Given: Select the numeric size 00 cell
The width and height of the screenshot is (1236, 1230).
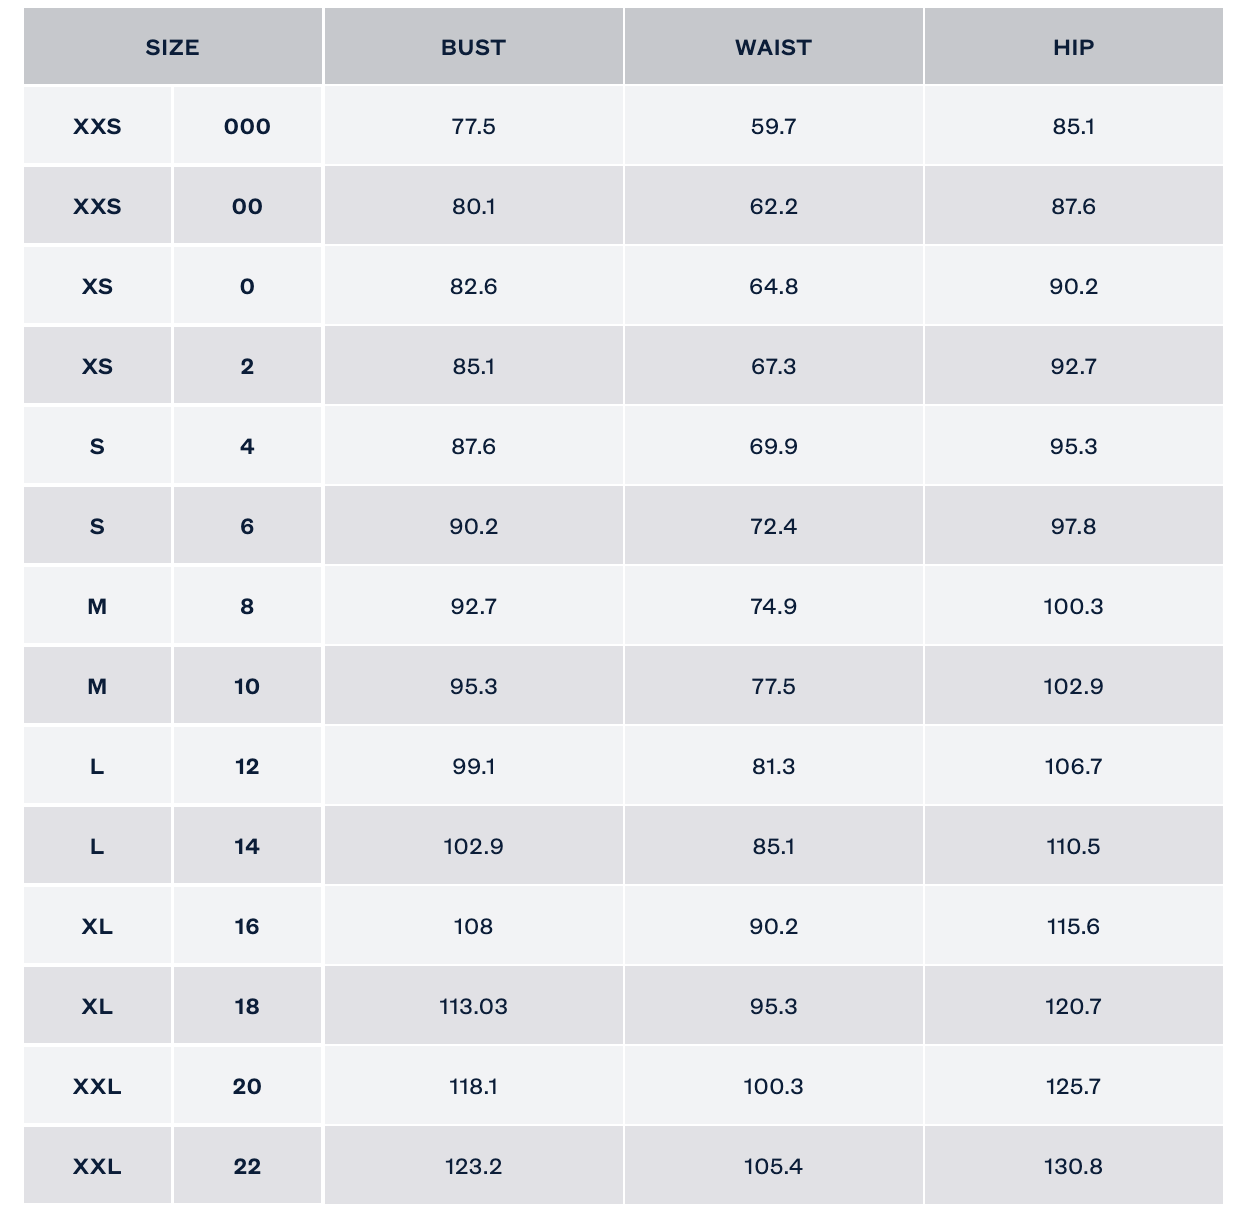Looking at the screenshot, I should coord(247,207).
